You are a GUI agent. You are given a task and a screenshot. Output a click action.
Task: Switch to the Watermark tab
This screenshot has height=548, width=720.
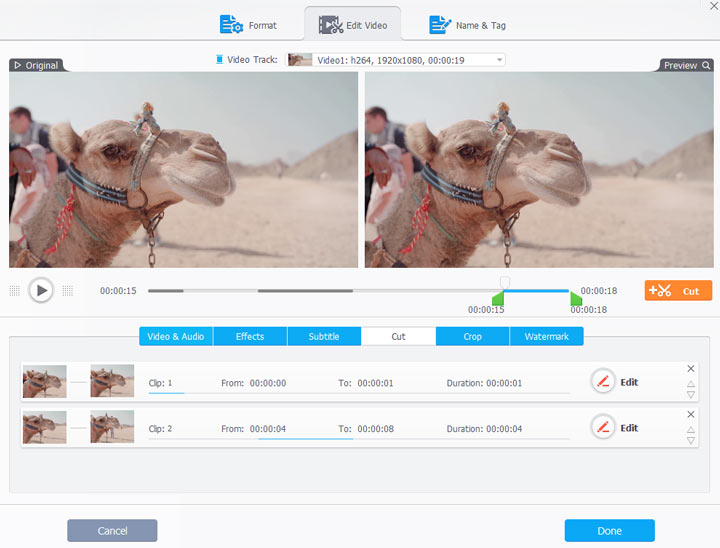547,336
